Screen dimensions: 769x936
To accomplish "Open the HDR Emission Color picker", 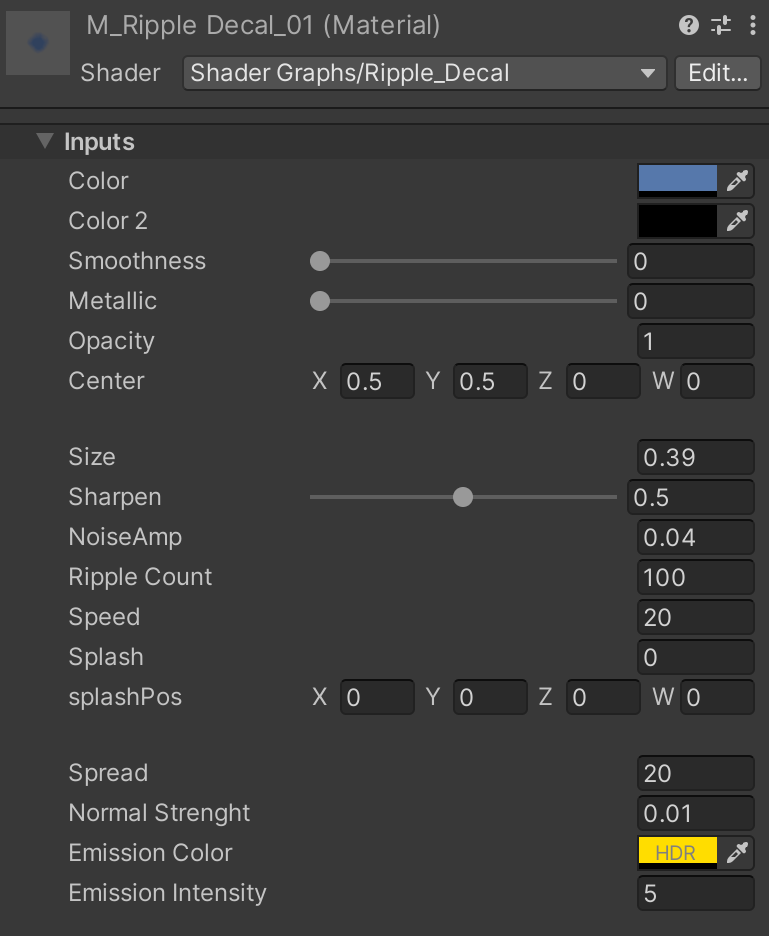I will click(x=677, y=852).
